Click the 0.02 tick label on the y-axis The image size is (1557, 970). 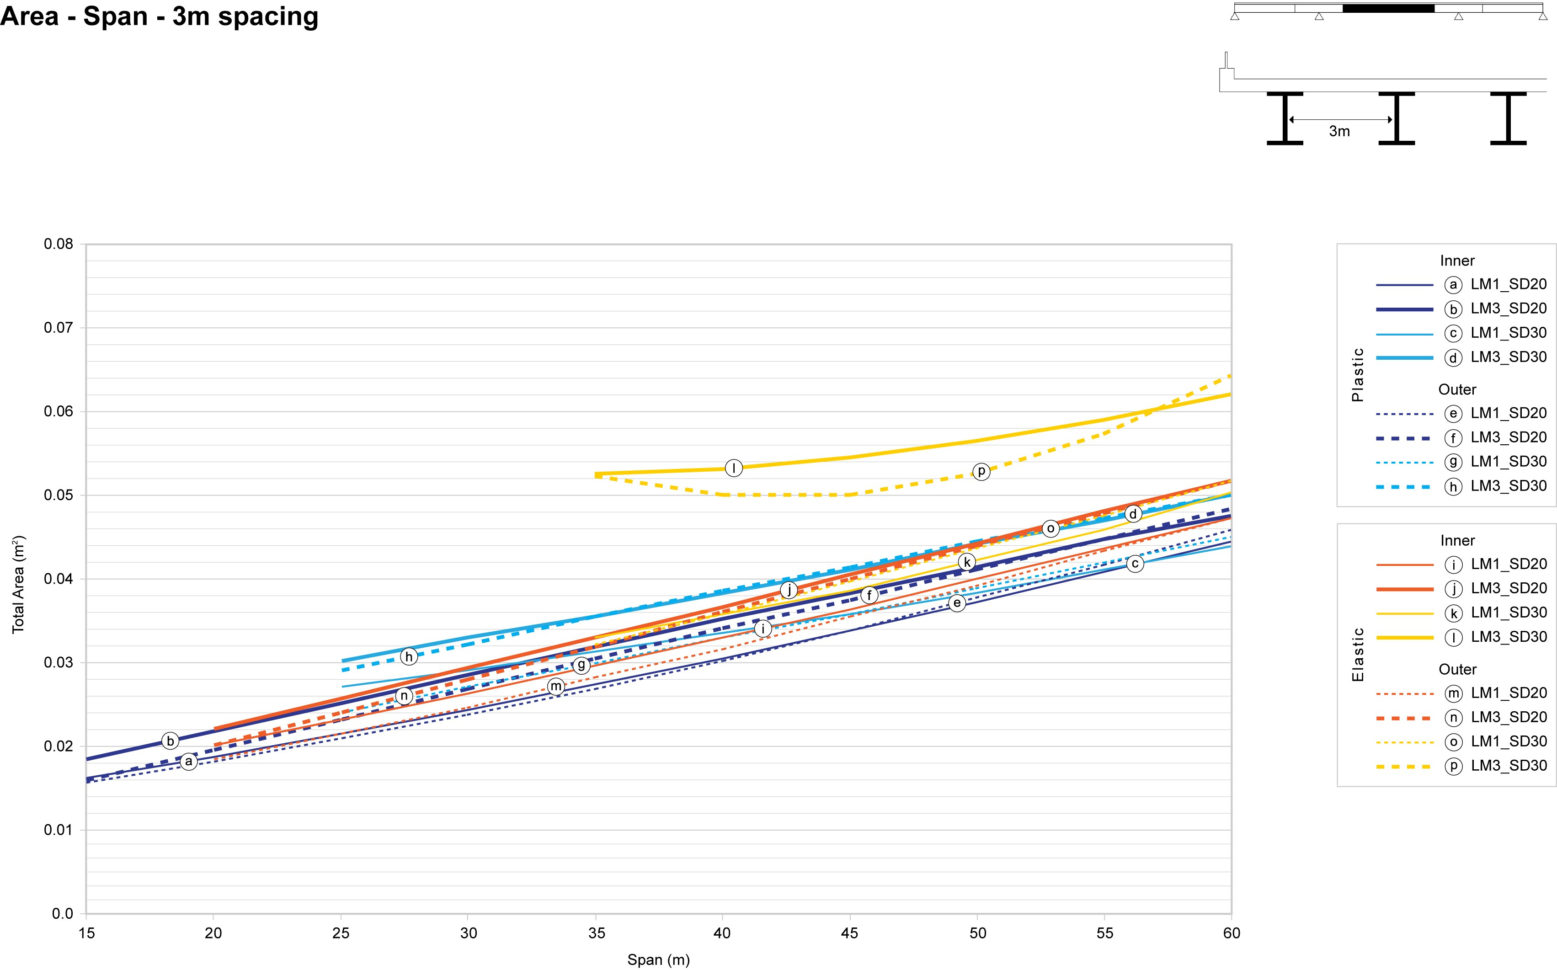[x=59, y=747]
